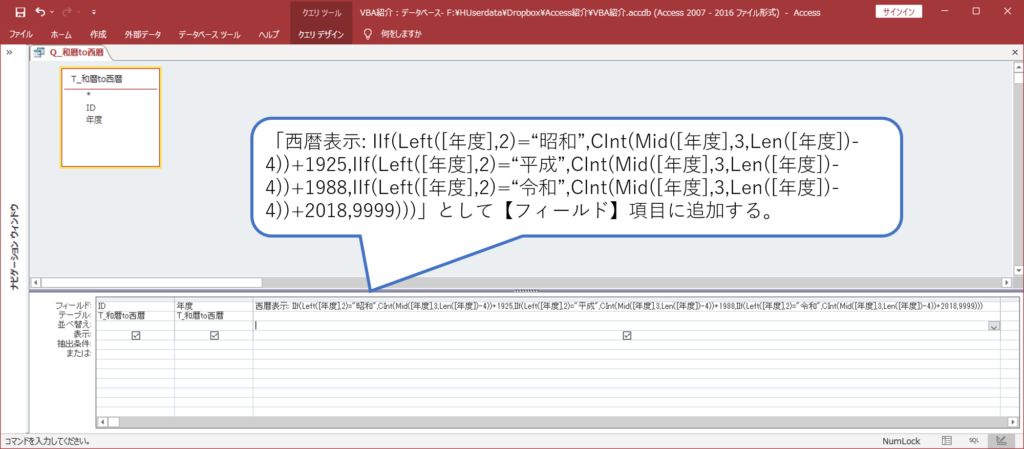Screen dimensions: 1024x449
Task: Click the 並べ替え cell under 年度 column
Action: (x=214, y=325)
